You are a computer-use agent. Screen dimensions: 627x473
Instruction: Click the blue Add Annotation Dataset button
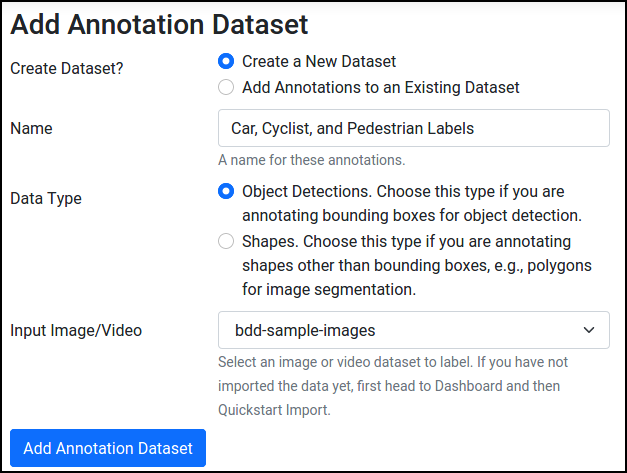pyautogui.click(x=108, y=448)
